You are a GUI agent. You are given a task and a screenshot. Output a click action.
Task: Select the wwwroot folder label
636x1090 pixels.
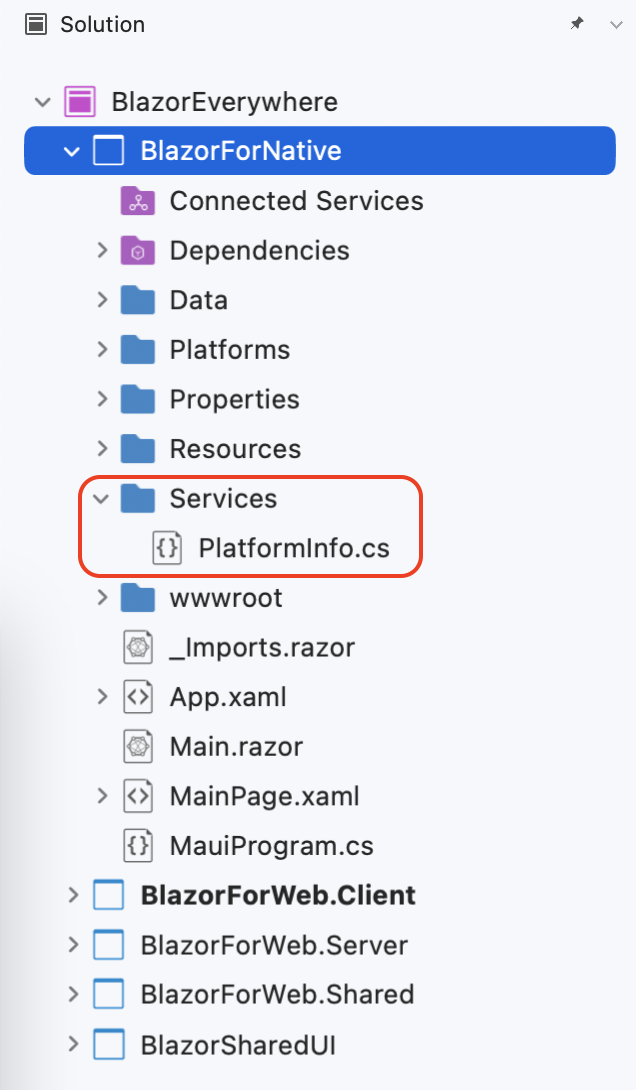coord(227,598)
